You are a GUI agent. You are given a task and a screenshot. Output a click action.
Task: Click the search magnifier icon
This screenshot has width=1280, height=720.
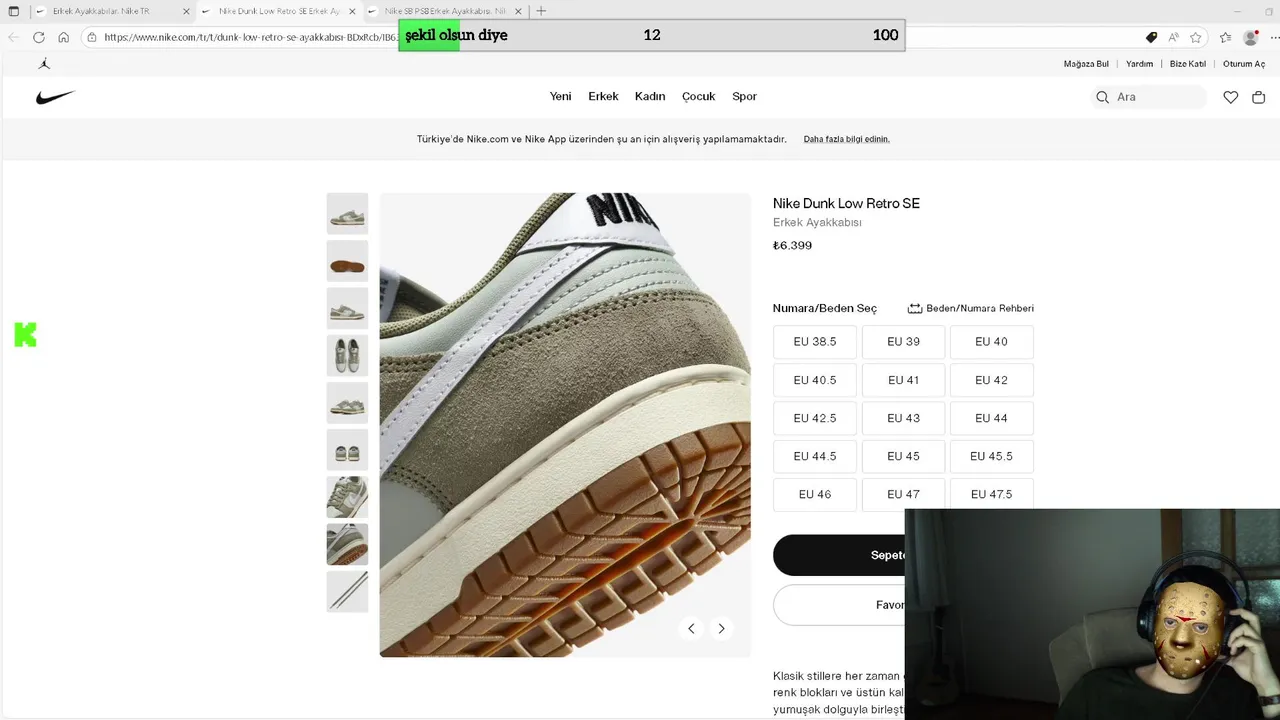(x=1102, y=97)
